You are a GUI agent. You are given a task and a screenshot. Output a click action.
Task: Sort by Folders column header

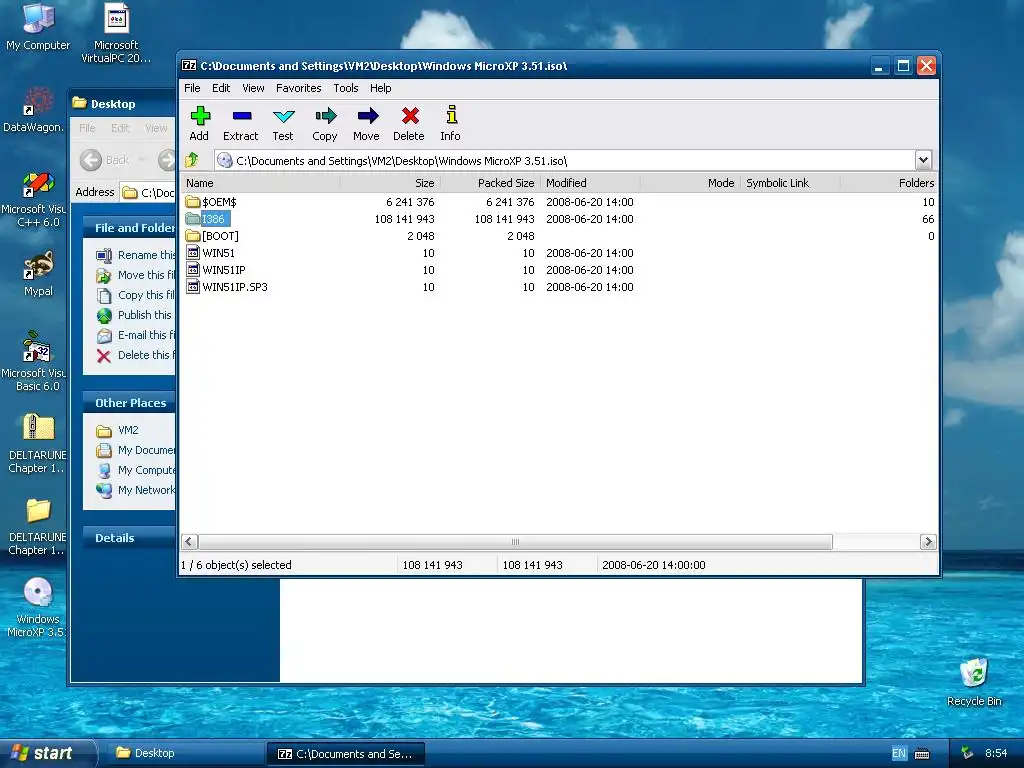tap(889, 183)
